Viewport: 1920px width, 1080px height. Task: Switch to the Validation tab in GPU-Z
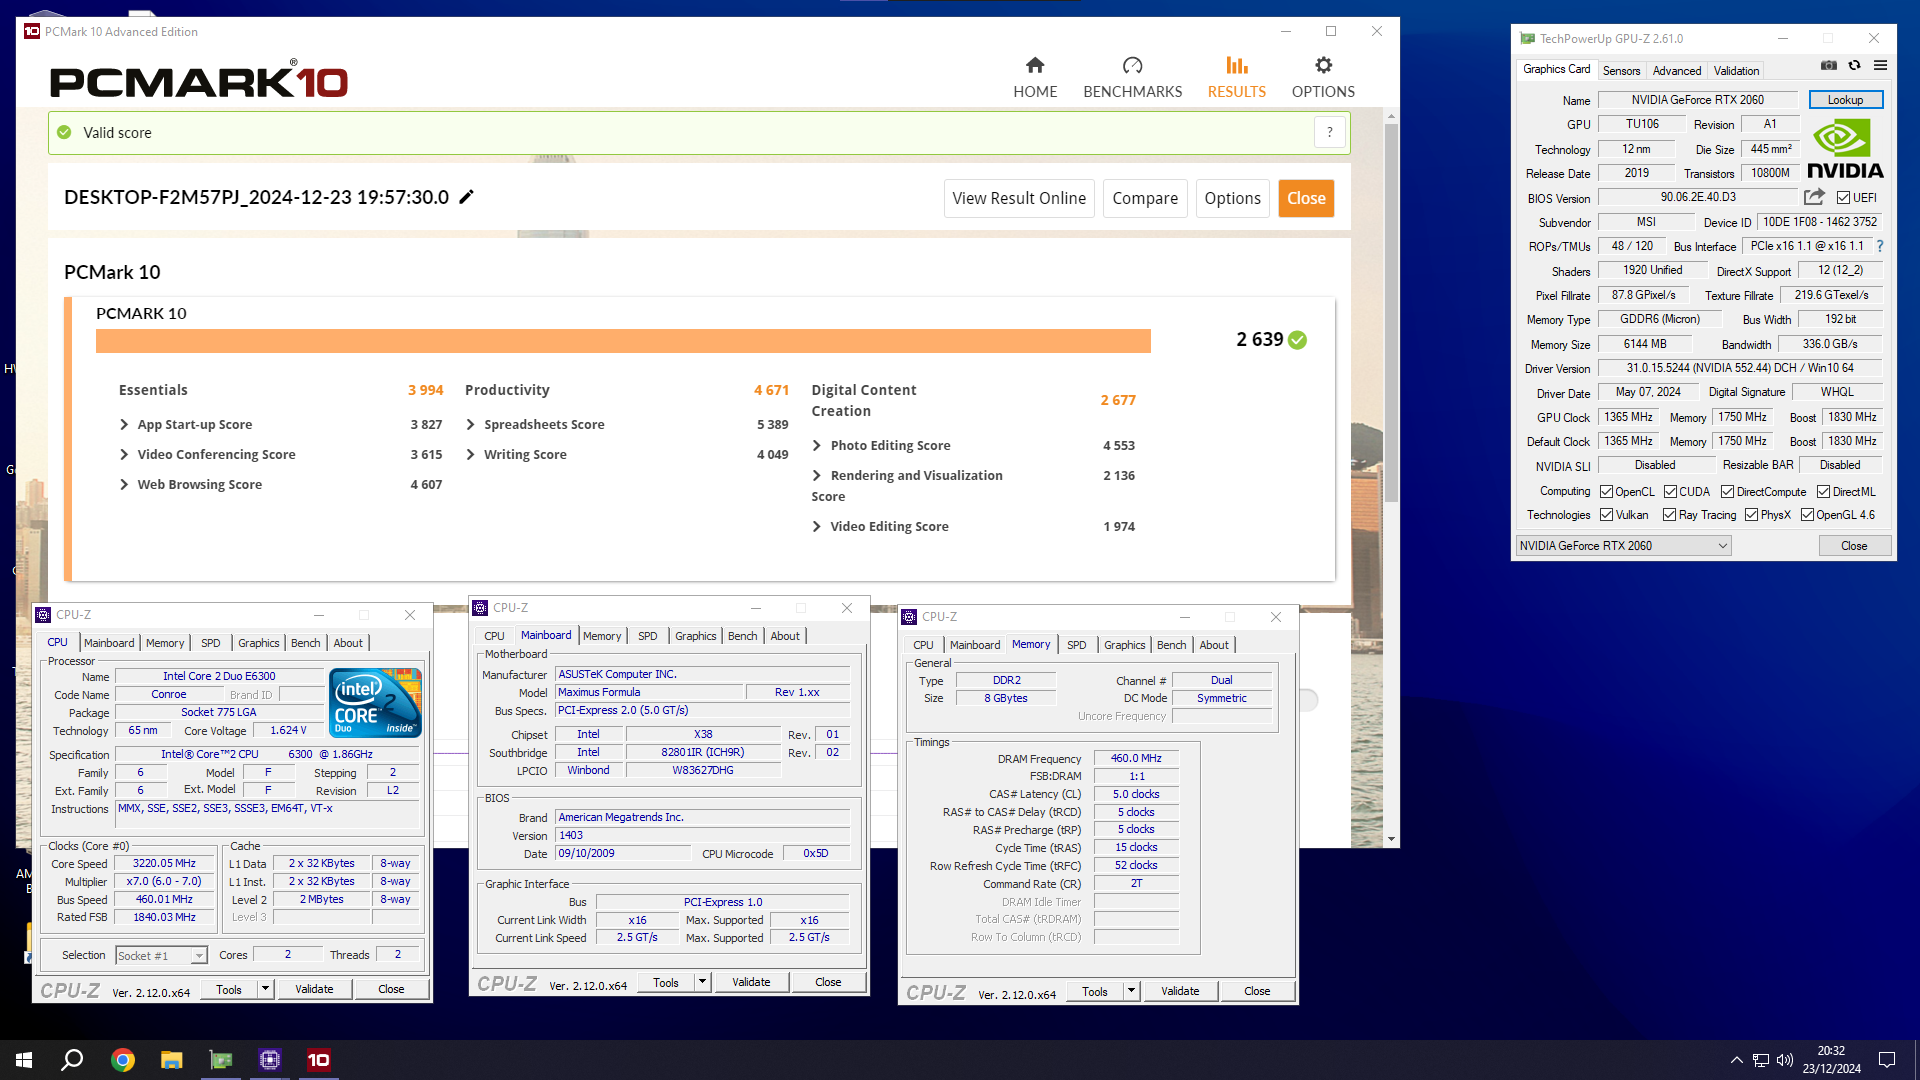tap(1736, 71)
